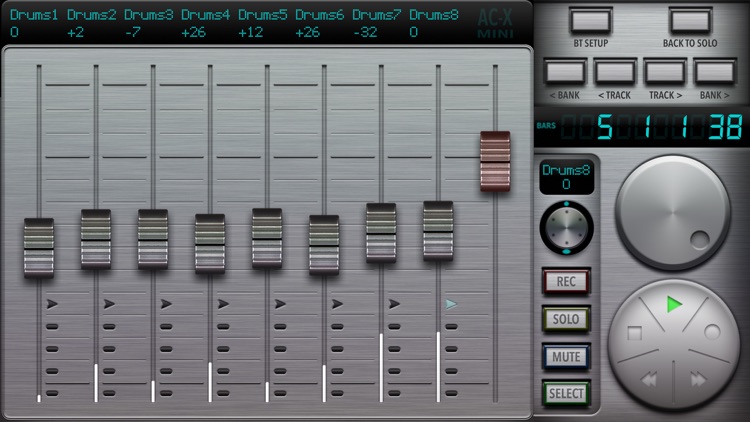Start playback with the green play icon

coord(674,304)
